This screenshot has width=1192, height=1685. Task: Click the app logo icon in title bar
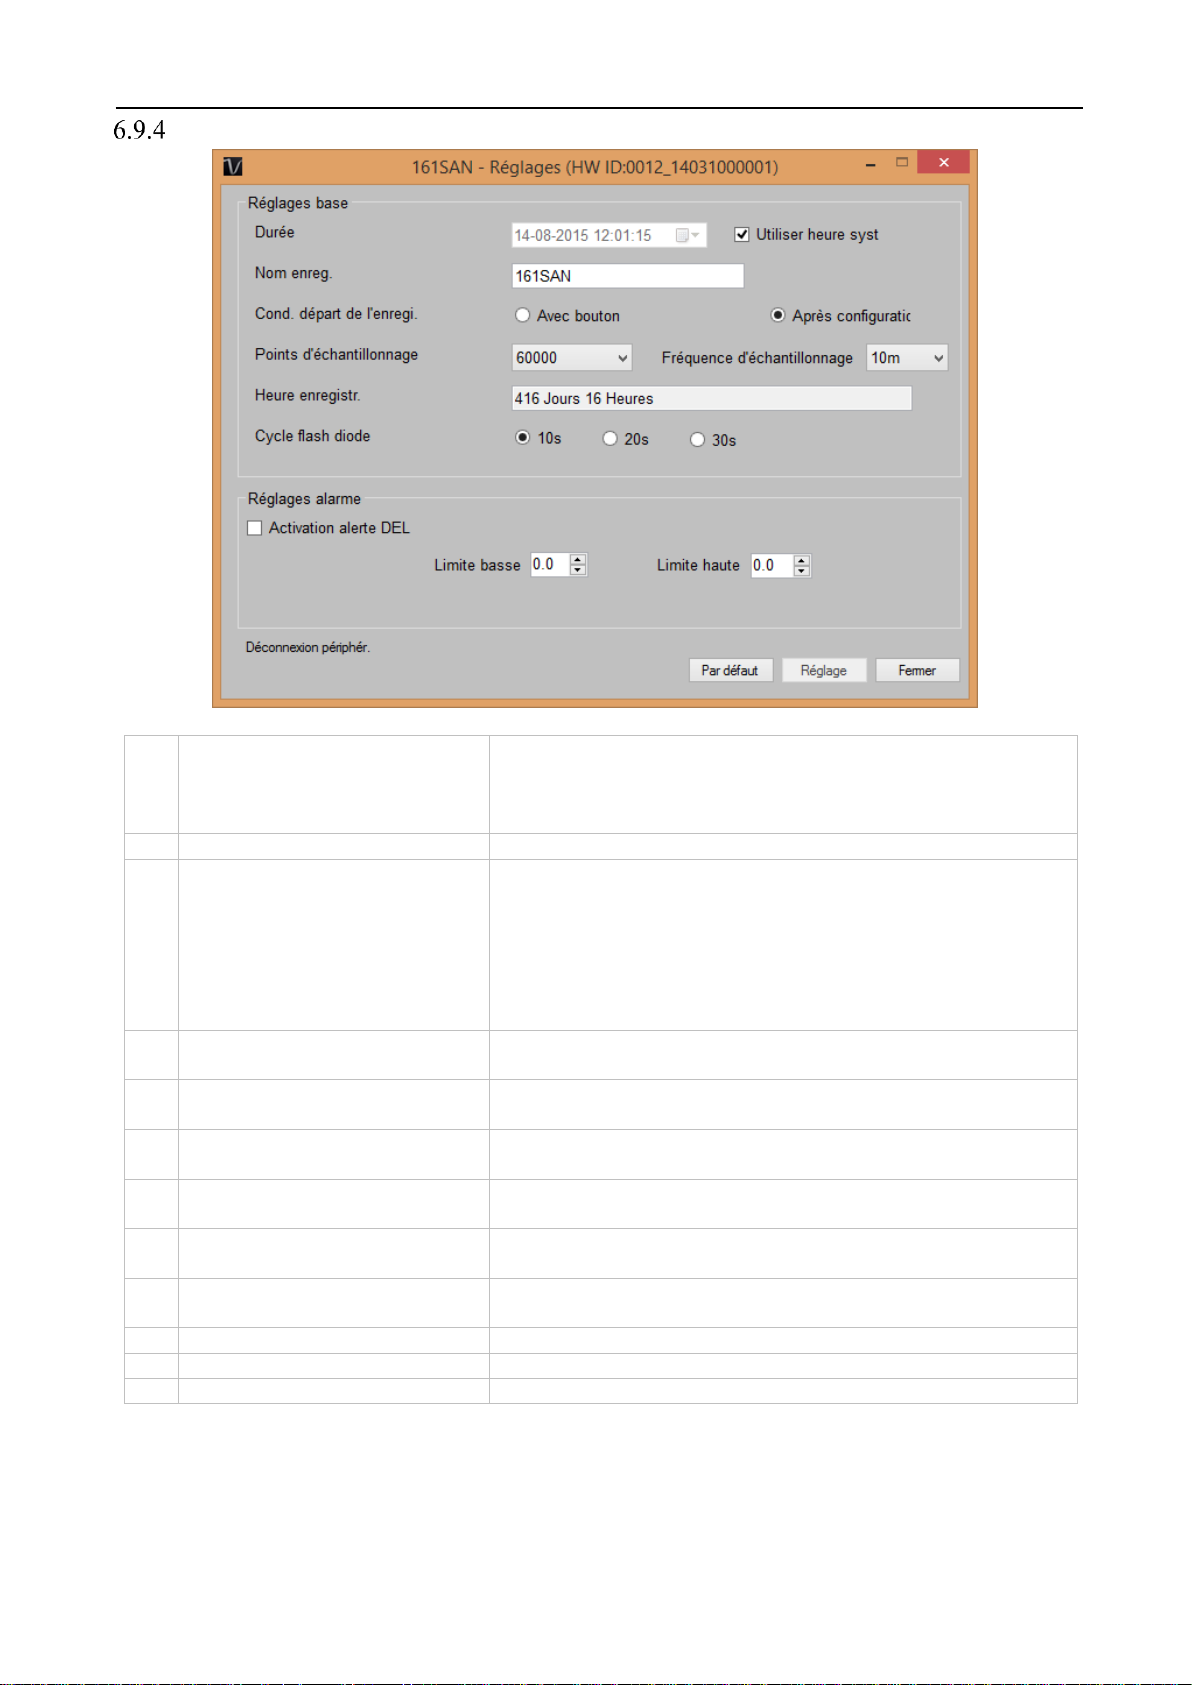[233, 167]
